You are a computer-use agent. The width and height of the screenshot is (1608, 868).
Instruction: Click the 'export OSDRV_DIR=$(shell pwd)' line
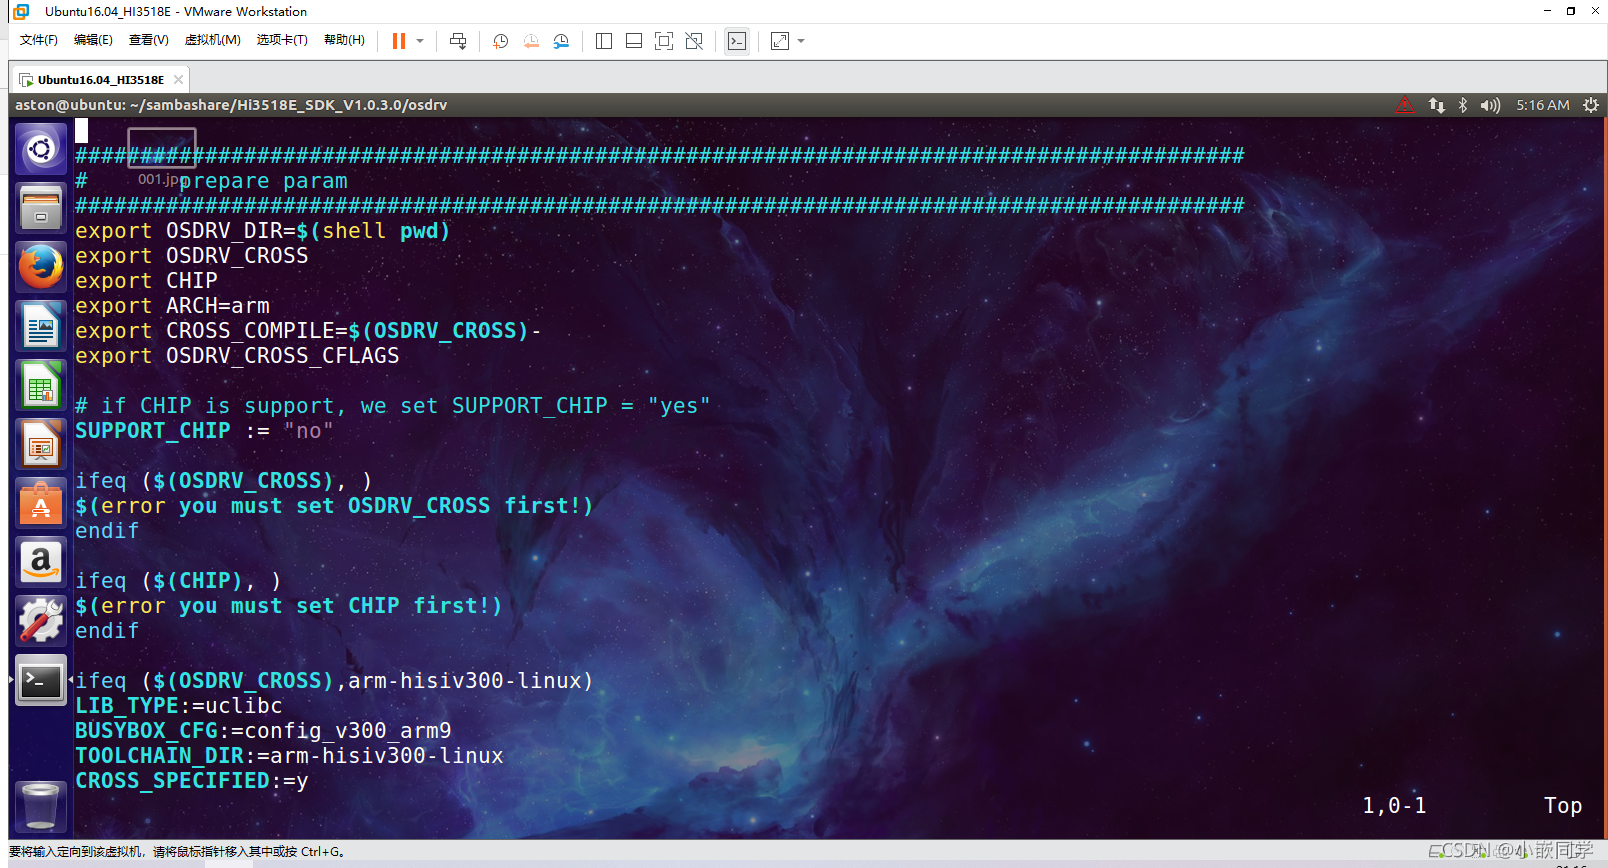[x=263, y=231]
